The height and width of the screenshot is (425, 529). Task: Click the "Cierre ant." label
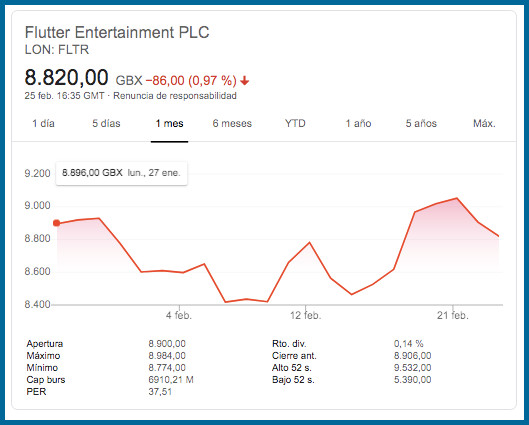tap(294, 356)
